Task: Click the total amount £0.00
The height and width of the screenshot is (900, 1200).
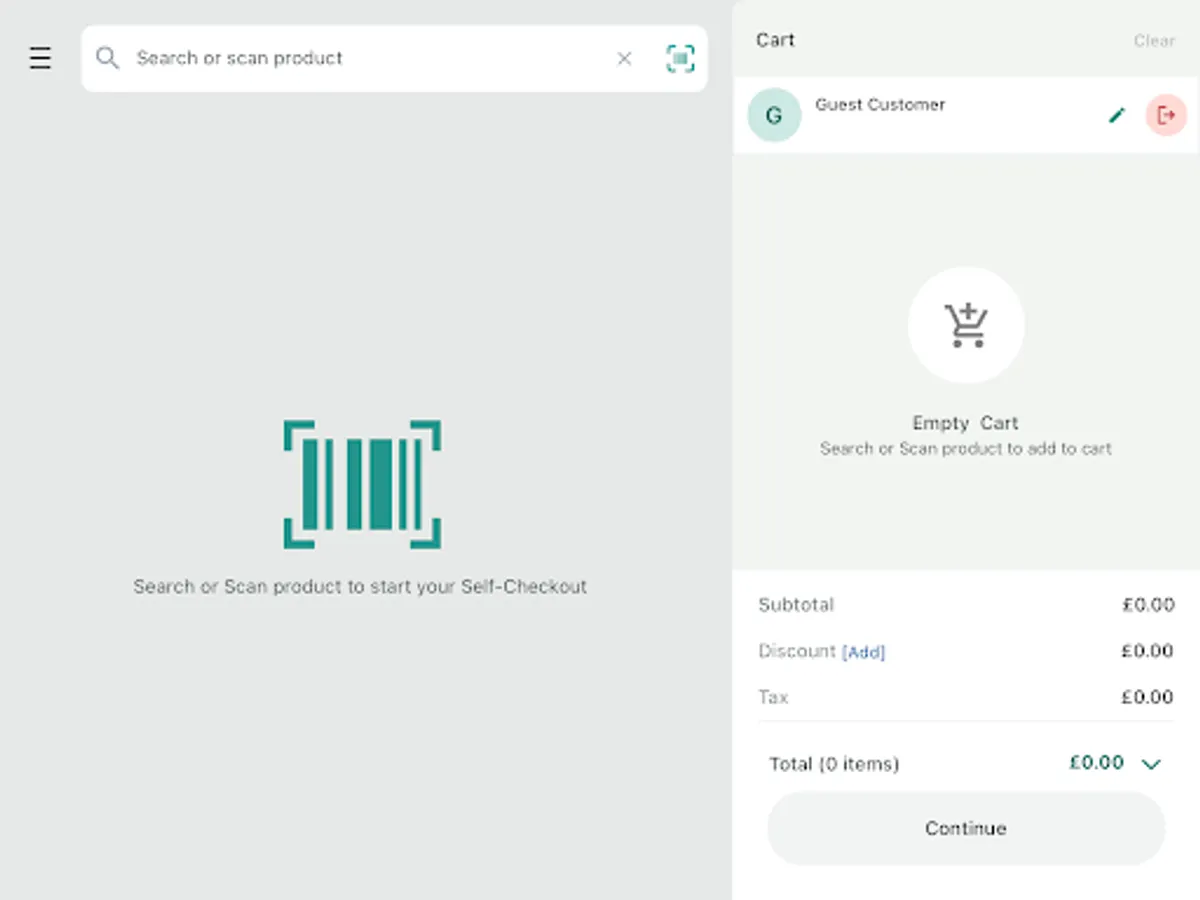Action: 1096,763
